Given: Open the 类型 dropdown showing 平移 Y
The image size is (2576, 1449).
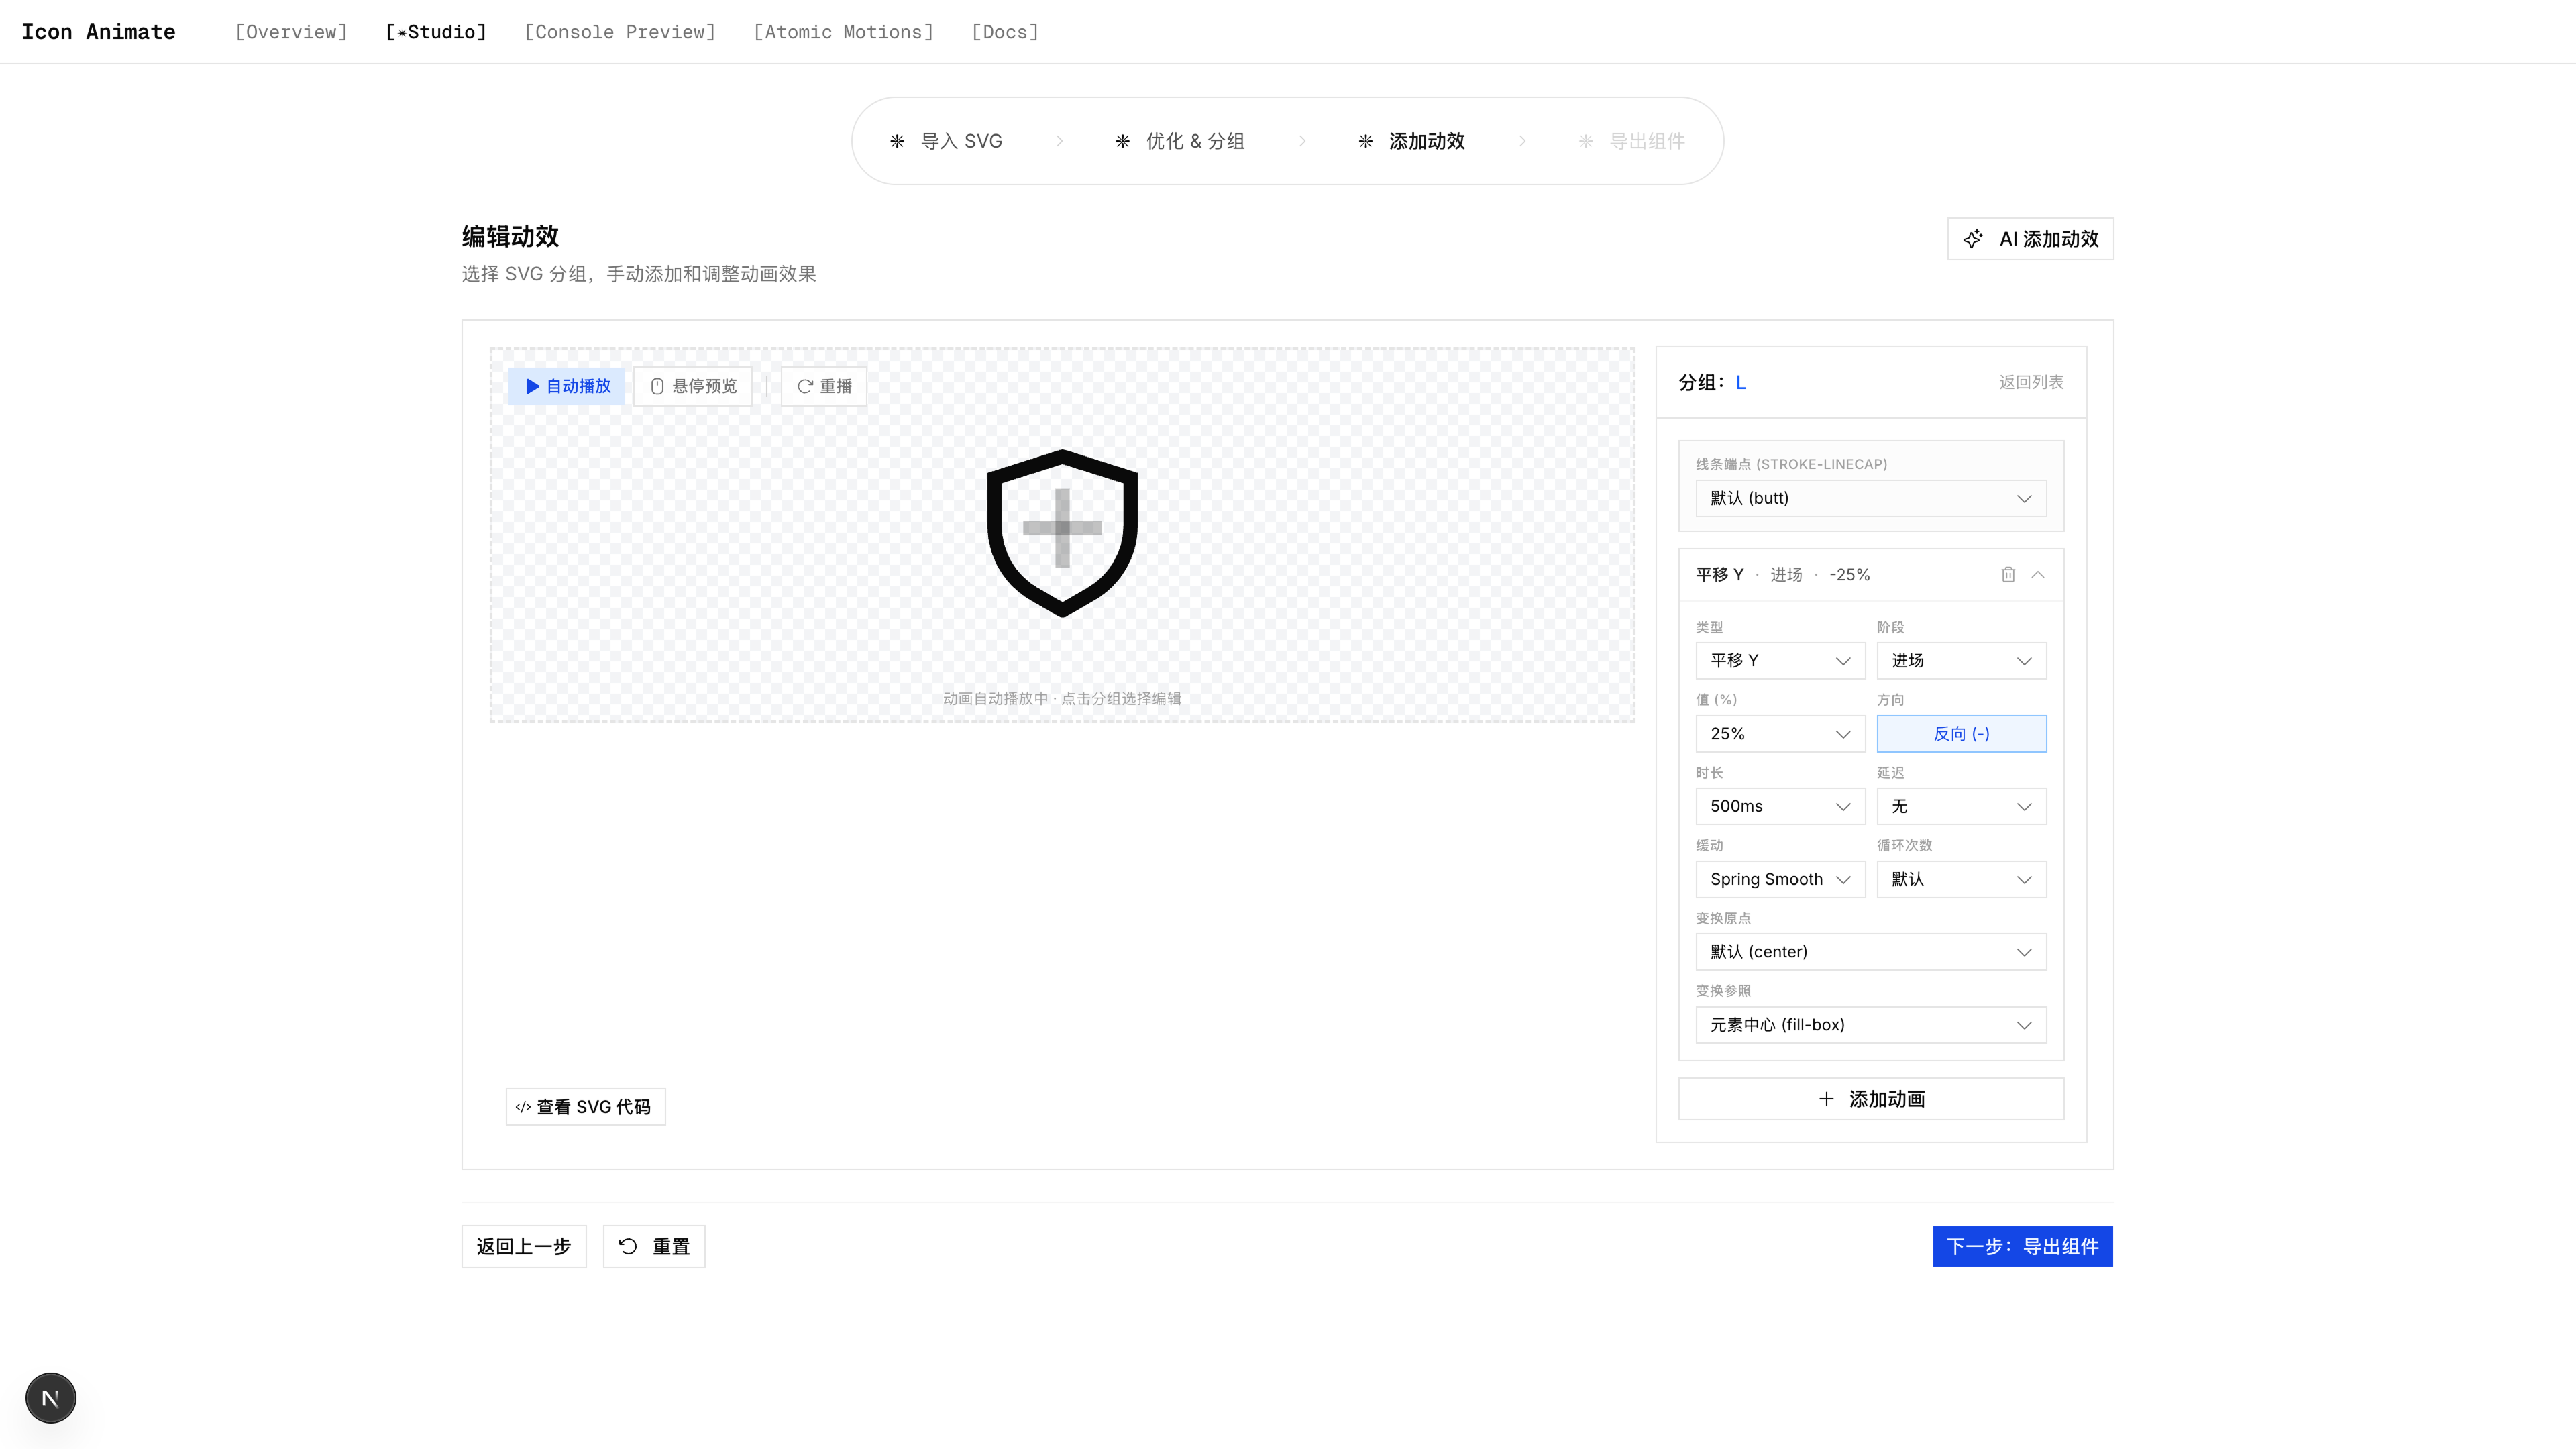Looking at the screenshot, I should 1780,660.
